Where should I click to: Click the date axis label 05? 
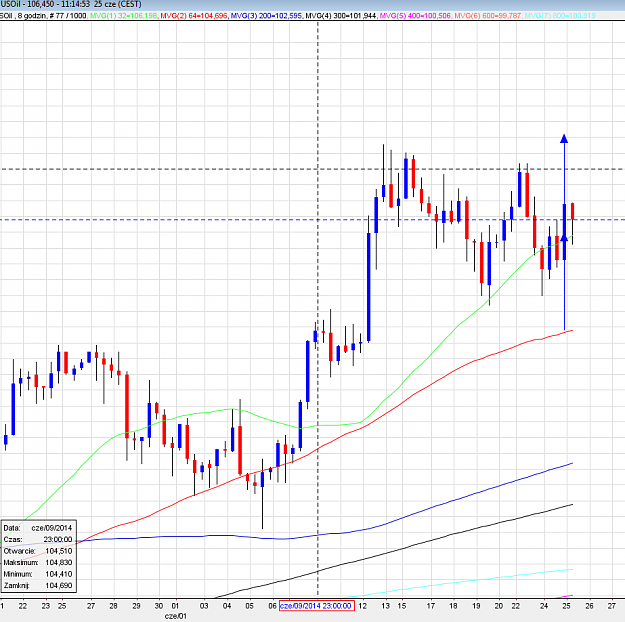tap(250, 606)
